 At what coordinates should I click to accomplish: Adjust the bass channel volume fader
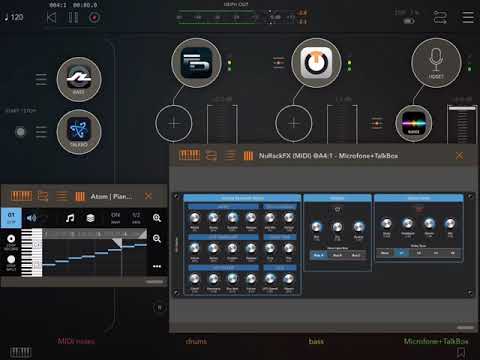pos(342,124)
